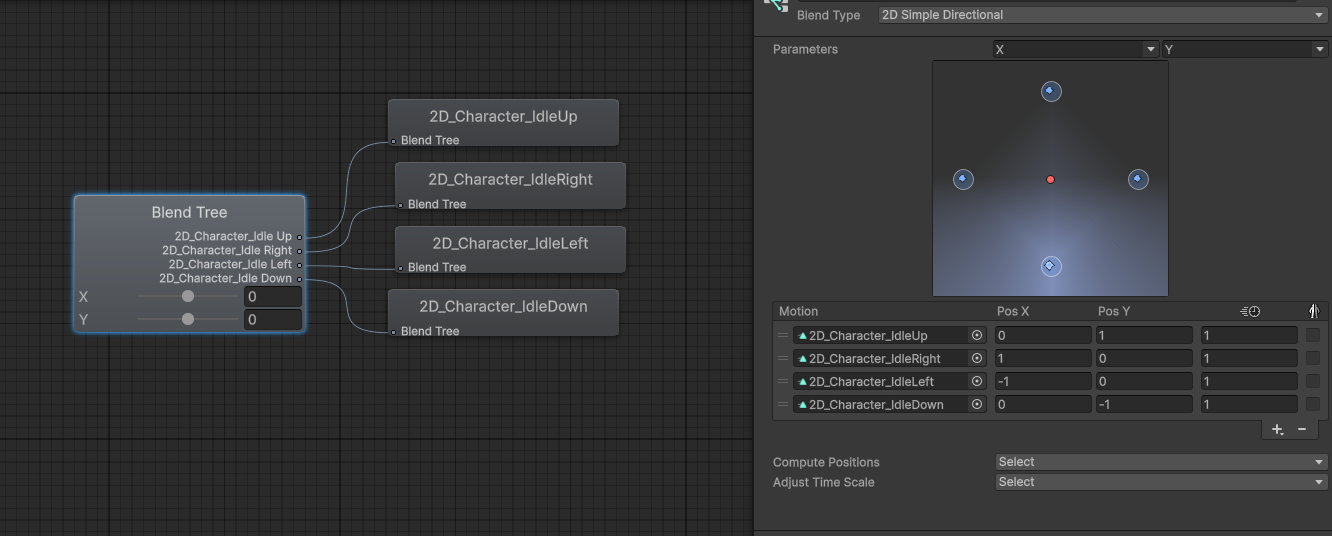Click the time scale column header icon
The image size is (1332, 536).
pos(1249,312)
